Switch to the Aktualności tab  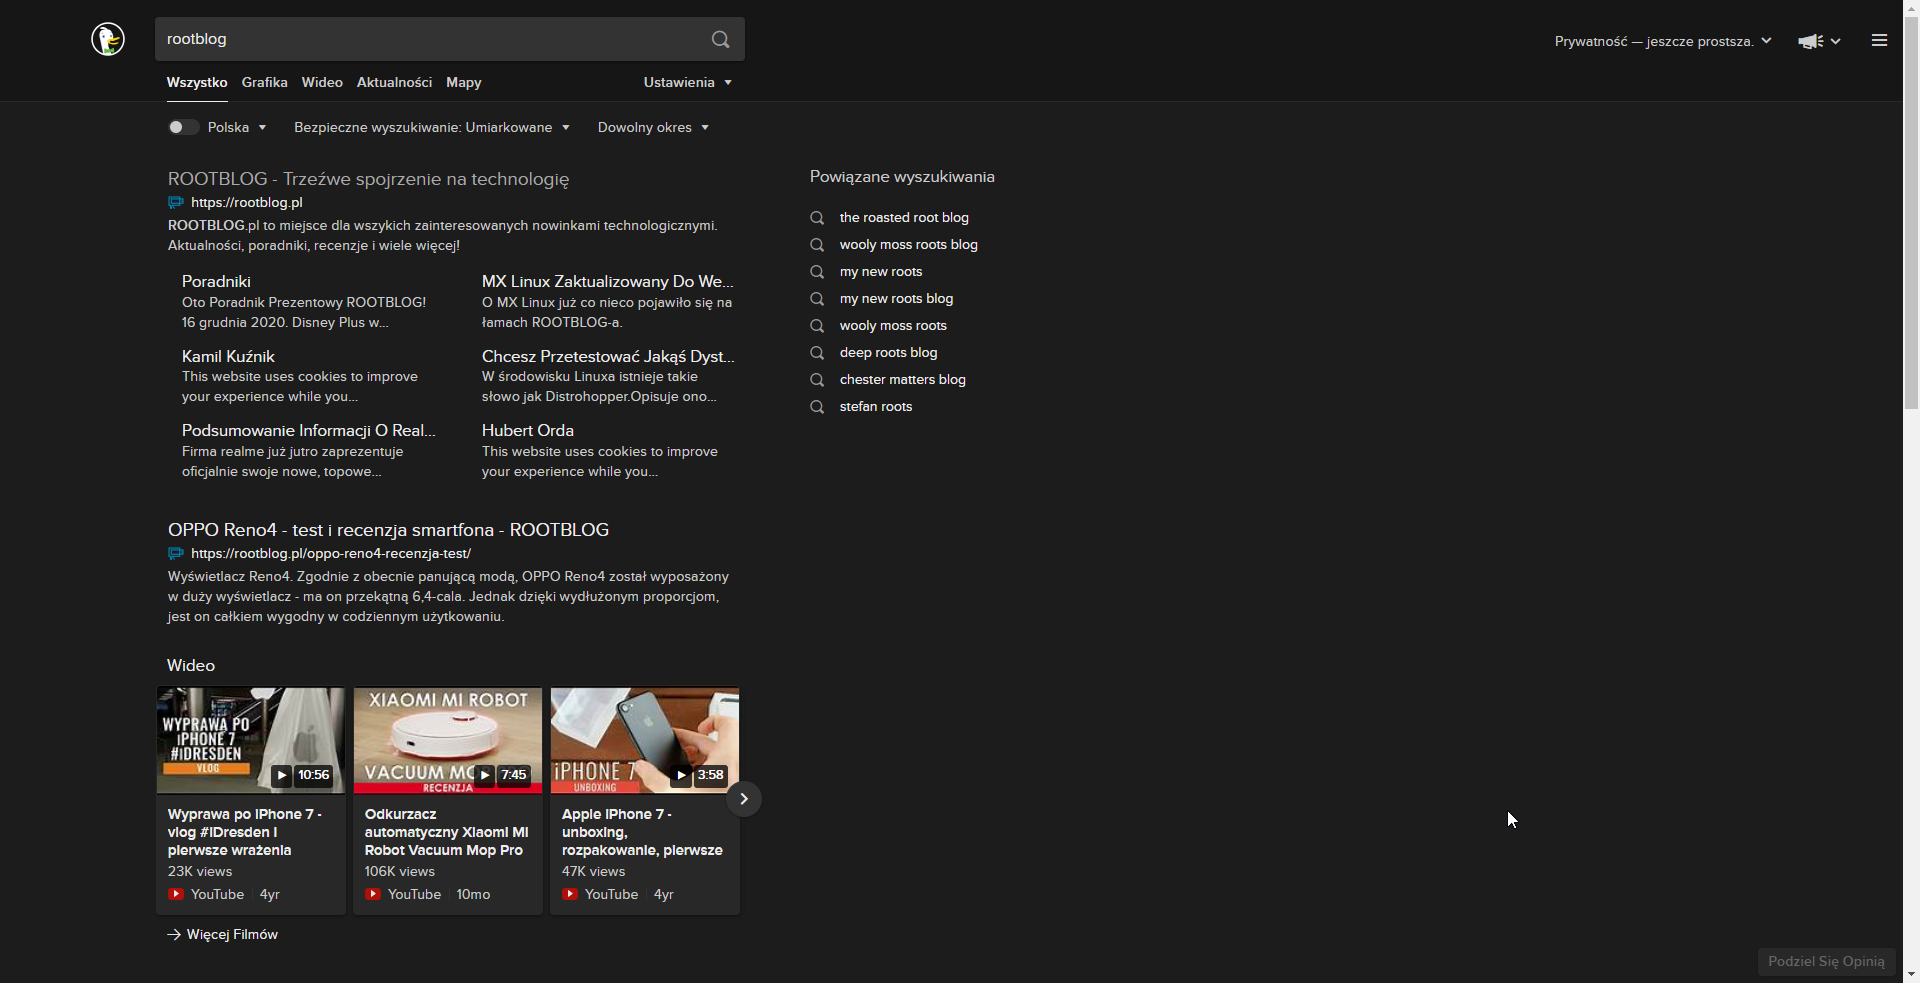click(x=394, y=82)
